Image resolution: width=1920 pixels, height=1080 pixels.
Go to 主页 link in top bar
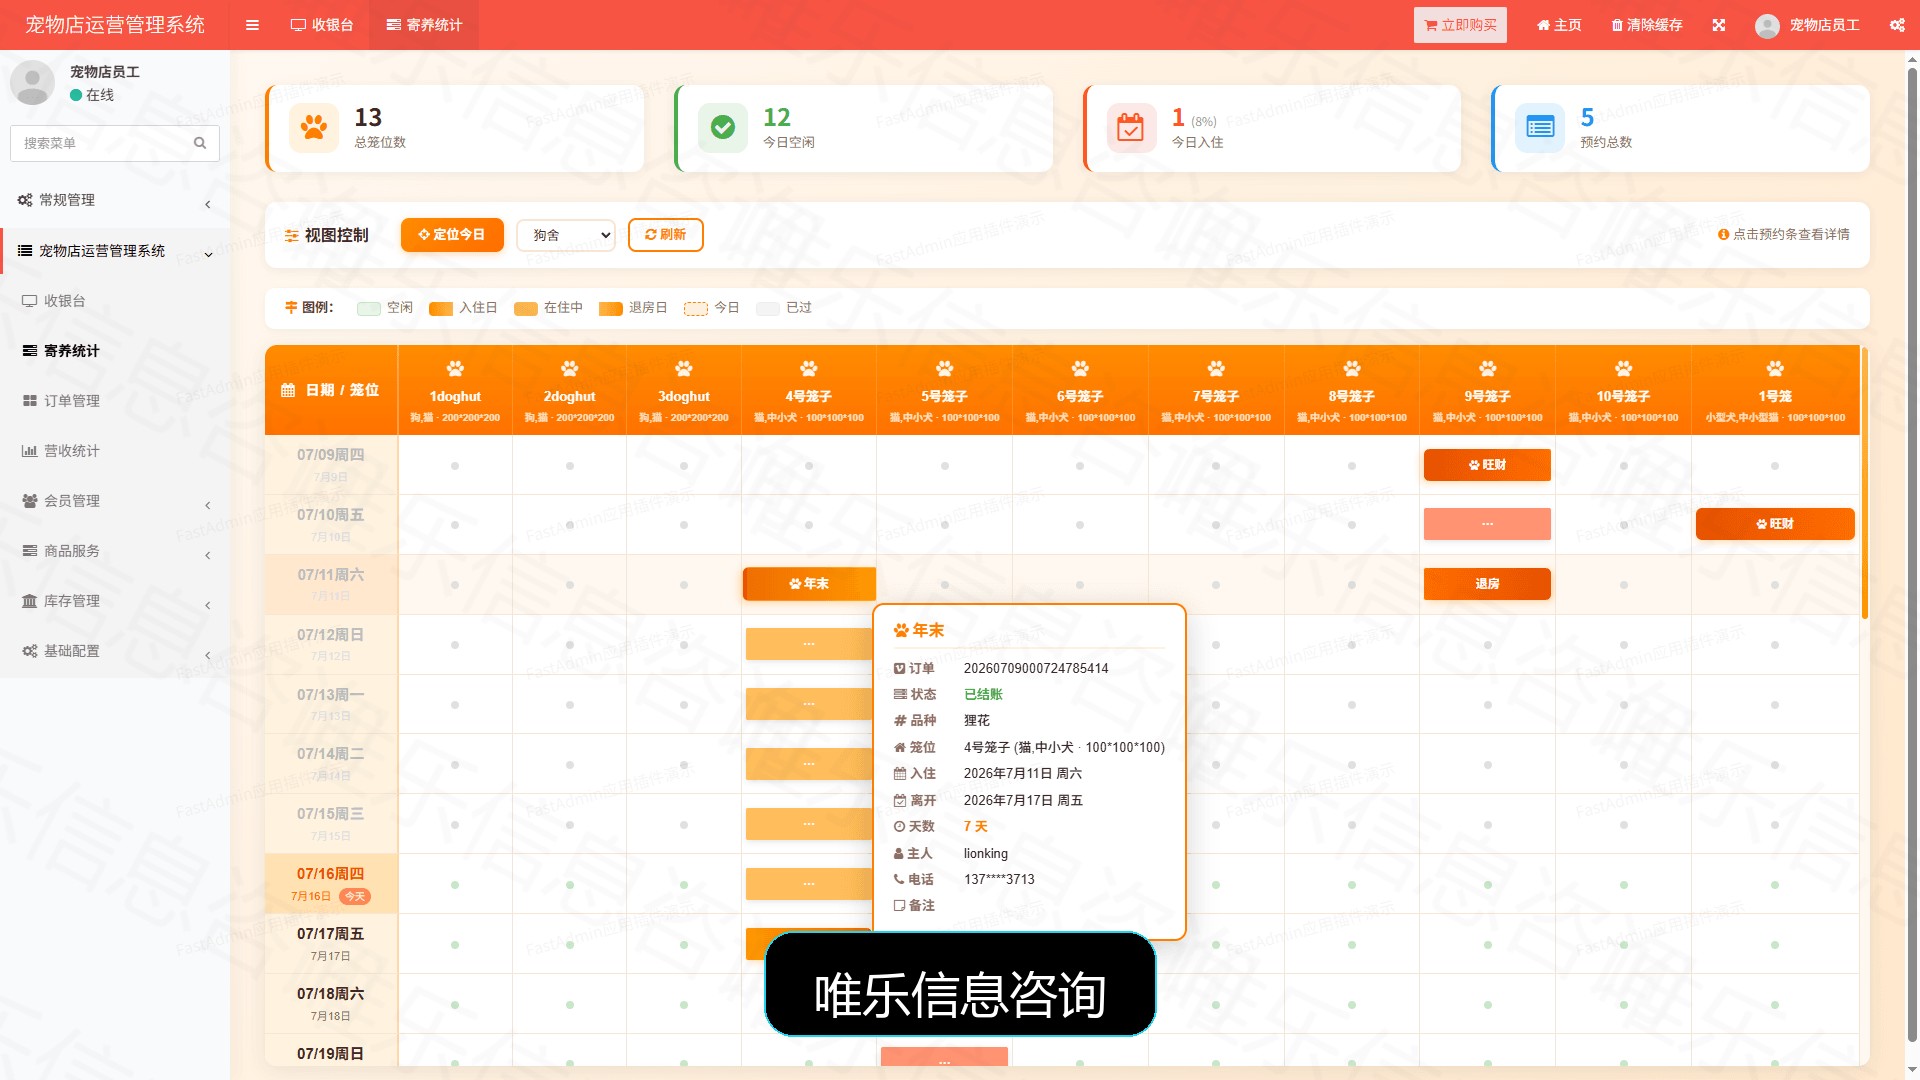pyautogui.click(x=1559, y=25)
